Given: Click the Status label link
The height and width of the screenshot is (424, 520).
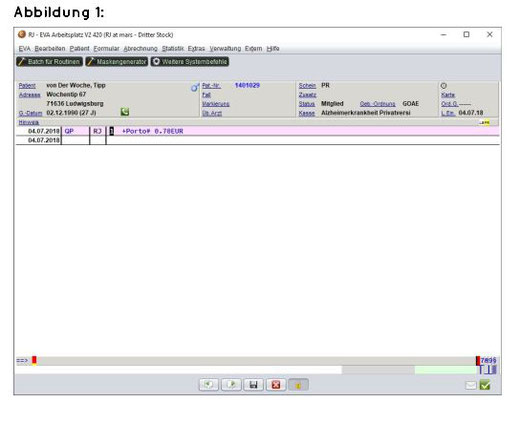Looking at the screenshot, I should coord(307,104).
